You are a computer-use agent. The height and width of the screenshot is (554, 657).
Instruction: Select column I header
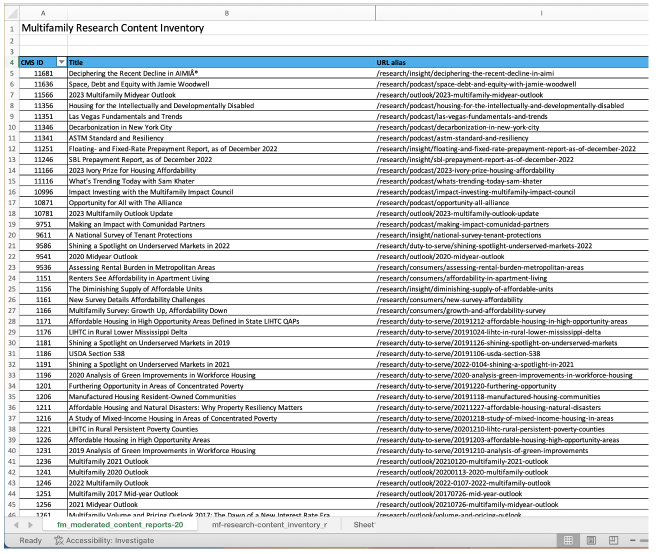point(541,13)
